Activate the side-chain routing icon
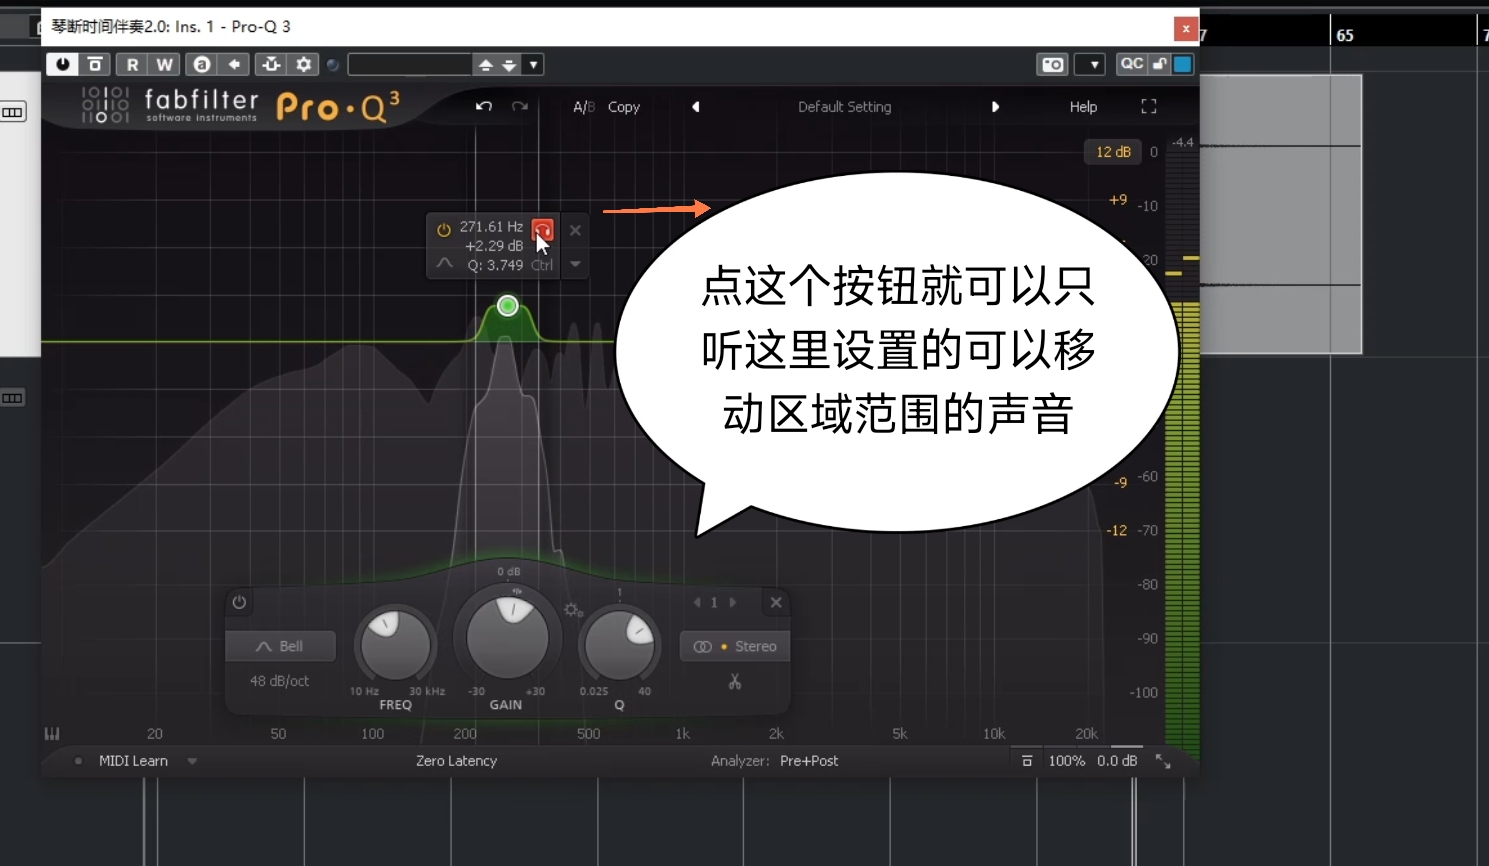 [x=271, y=64]
